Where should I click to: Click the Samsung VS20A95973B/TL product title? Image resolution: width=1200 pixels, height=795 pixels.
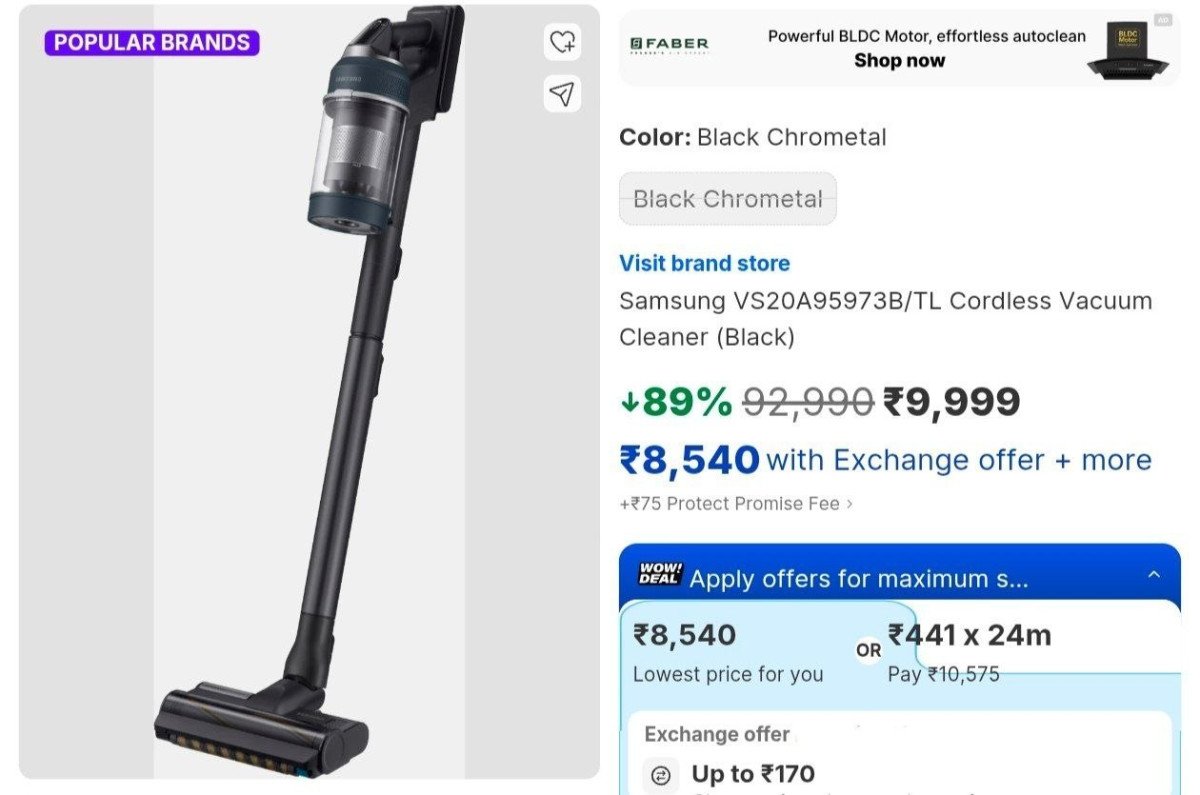point(885,318)
